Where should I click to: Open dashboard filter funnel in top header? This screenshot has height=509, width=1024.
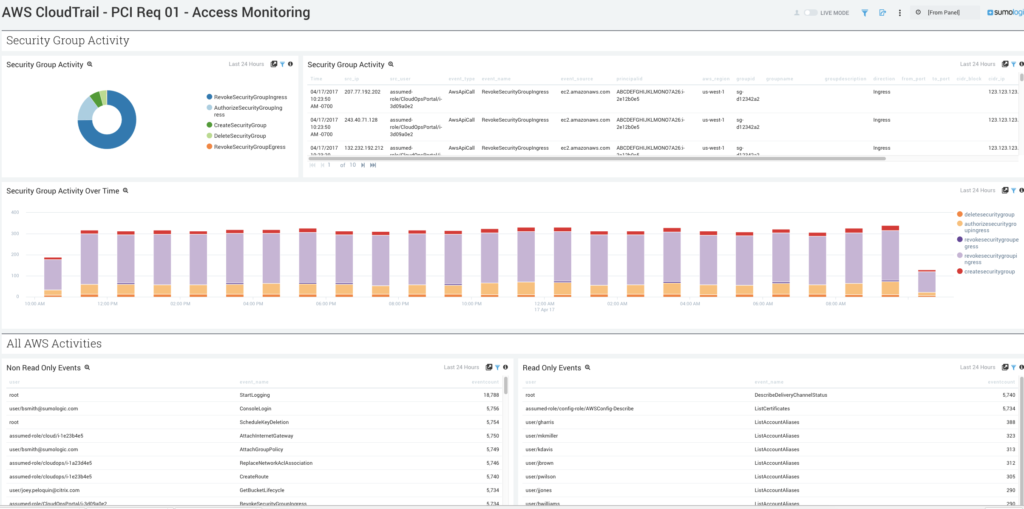click(x=865, y=12)
